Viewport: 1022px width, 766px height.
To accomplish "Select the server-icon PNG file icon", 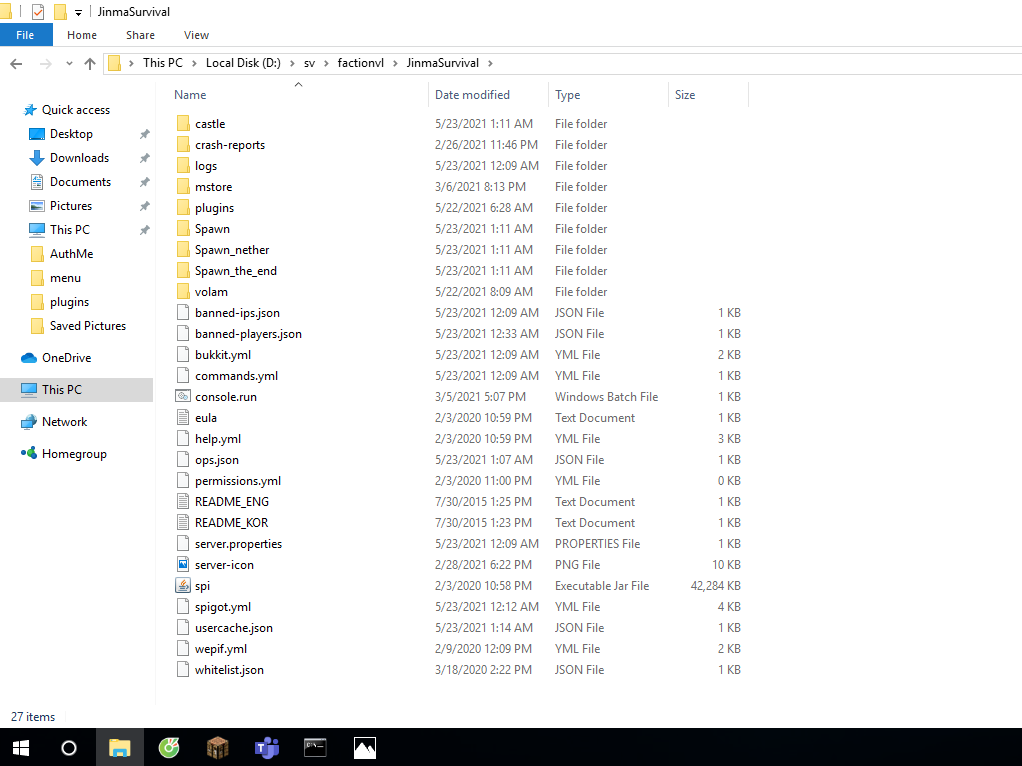I will 183,565.
